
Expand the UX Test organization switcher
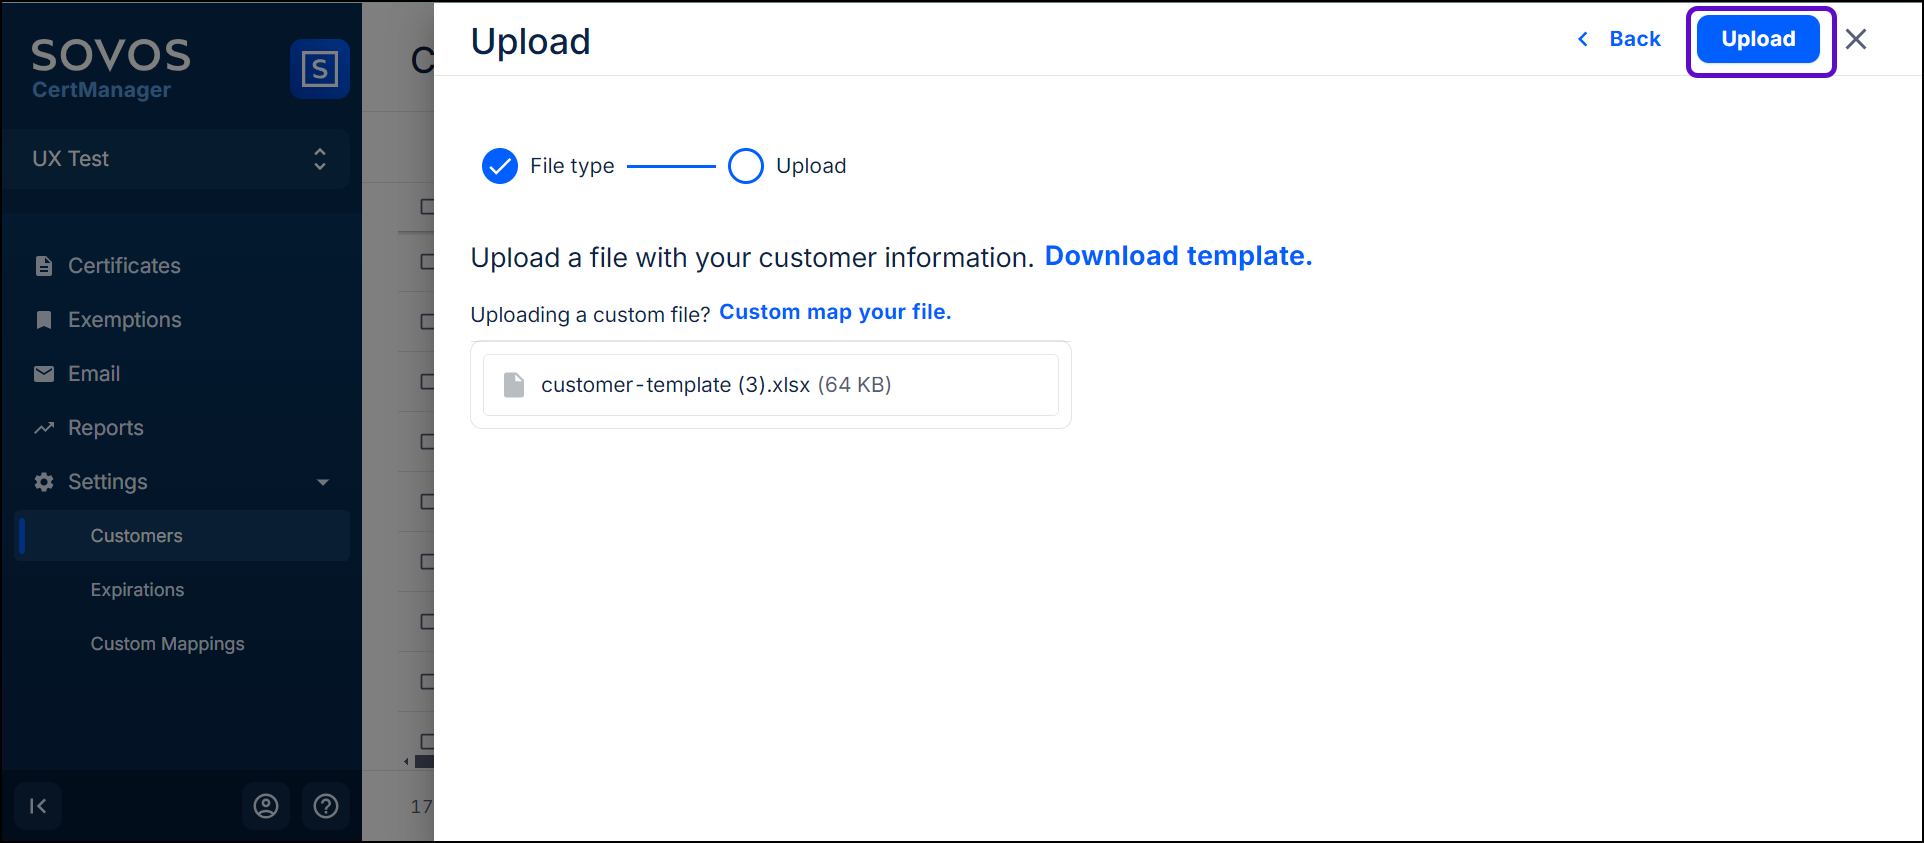pyautogui.click(x=319, y=159)
